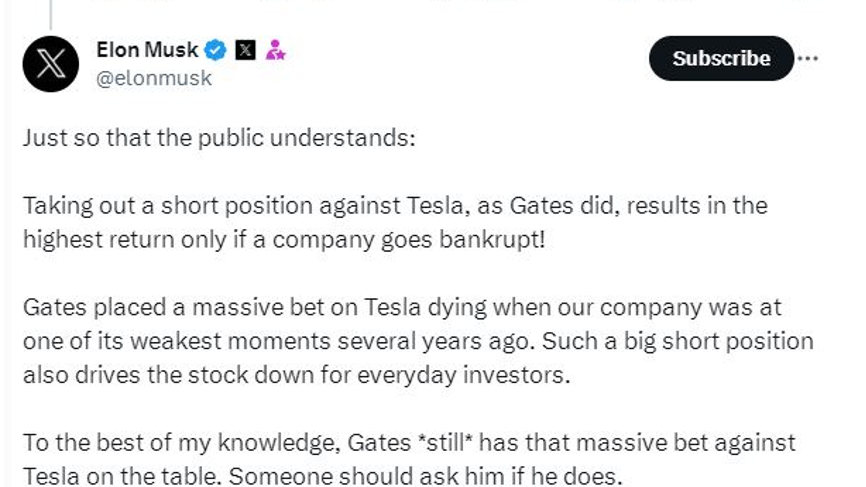
Task: Click the paragraph starting 'Taking out a short position'
Action: tap(395, 222)
